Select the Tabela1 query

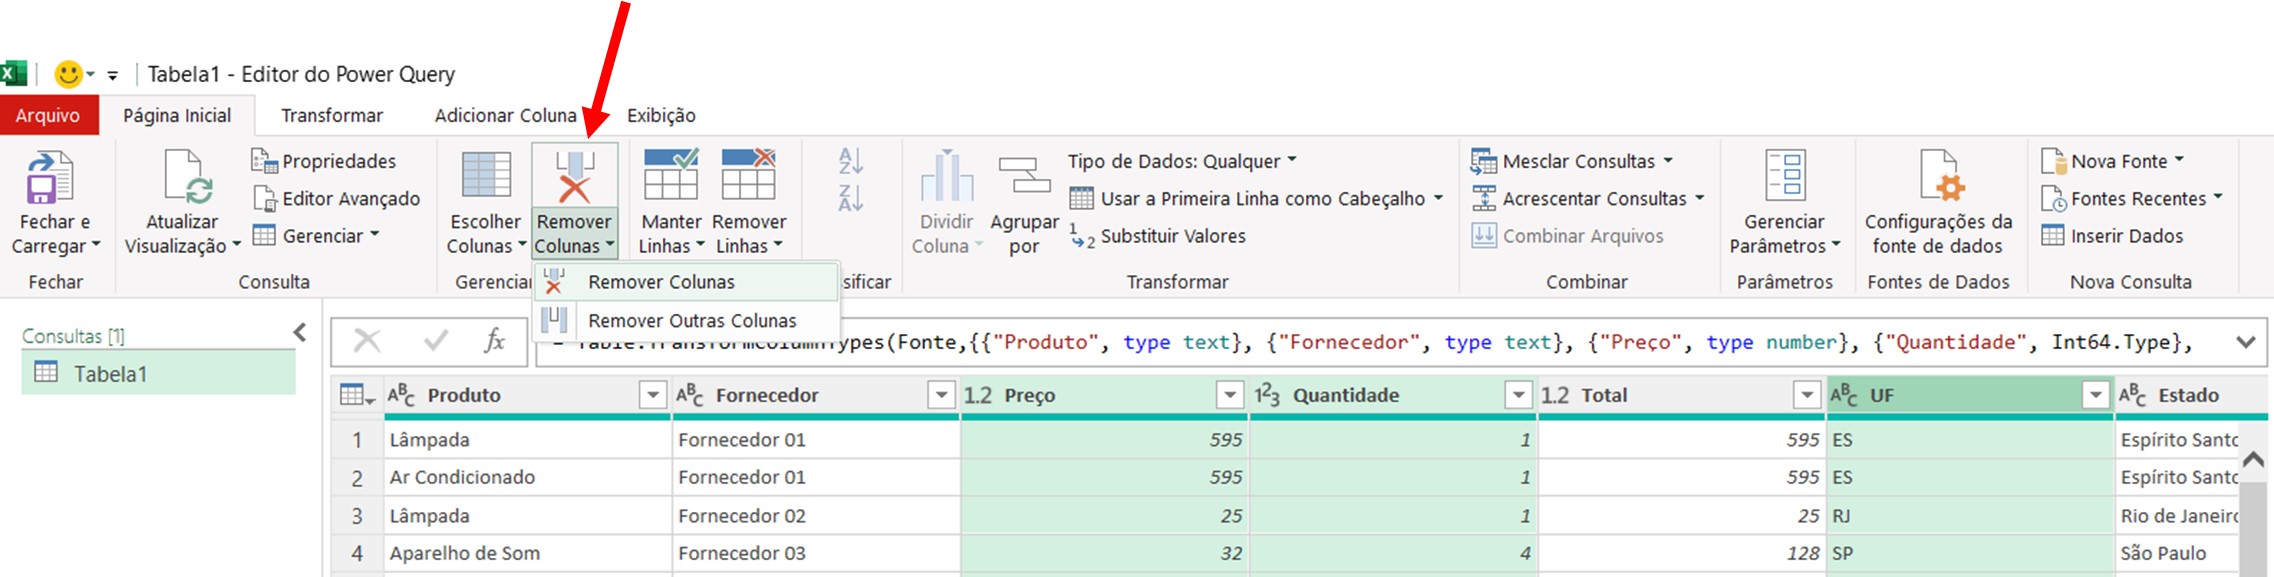[158, 373]
